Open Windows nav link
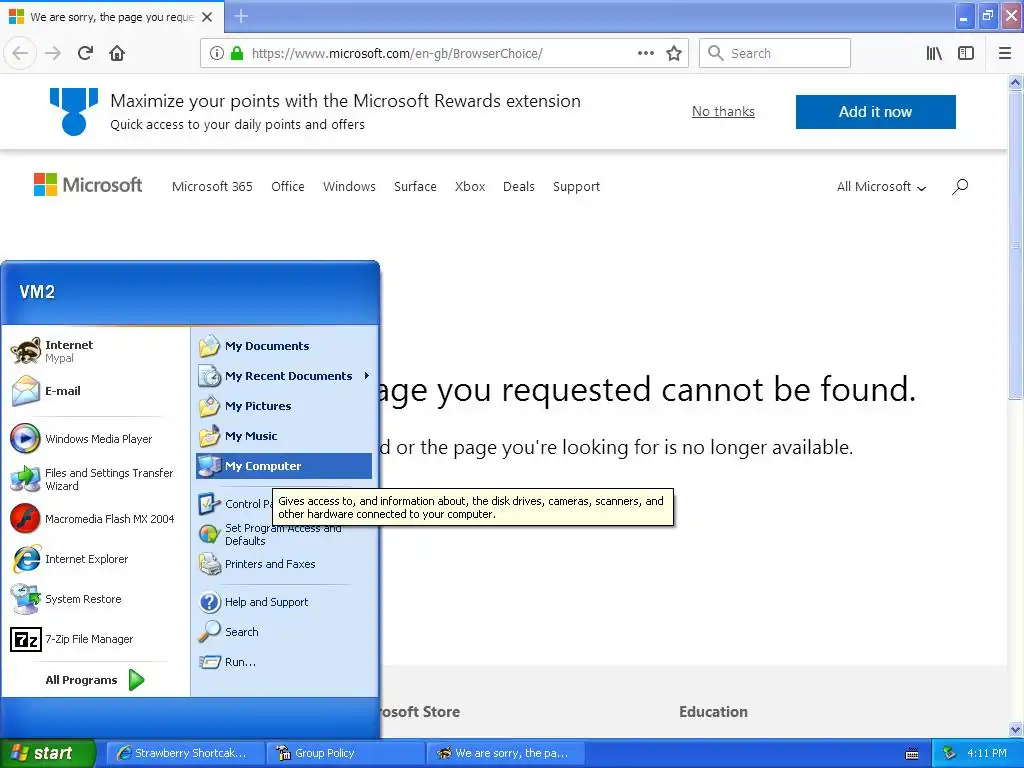Image resolution: width=1024 pixels, height=768 pixels. pos(349,187)
